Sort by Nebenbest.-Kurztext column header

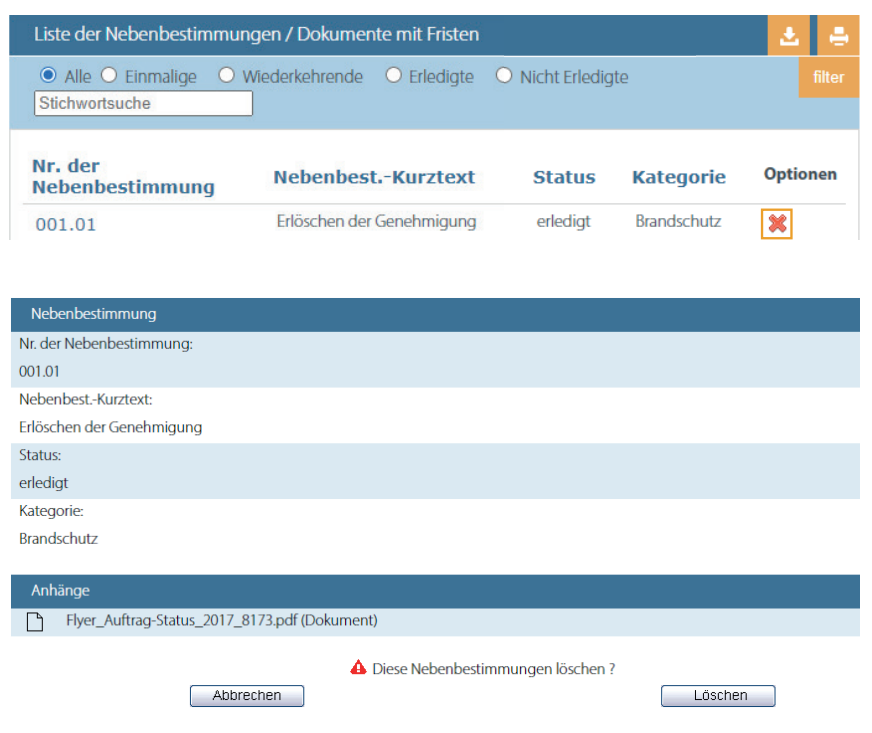coord(374,177)
